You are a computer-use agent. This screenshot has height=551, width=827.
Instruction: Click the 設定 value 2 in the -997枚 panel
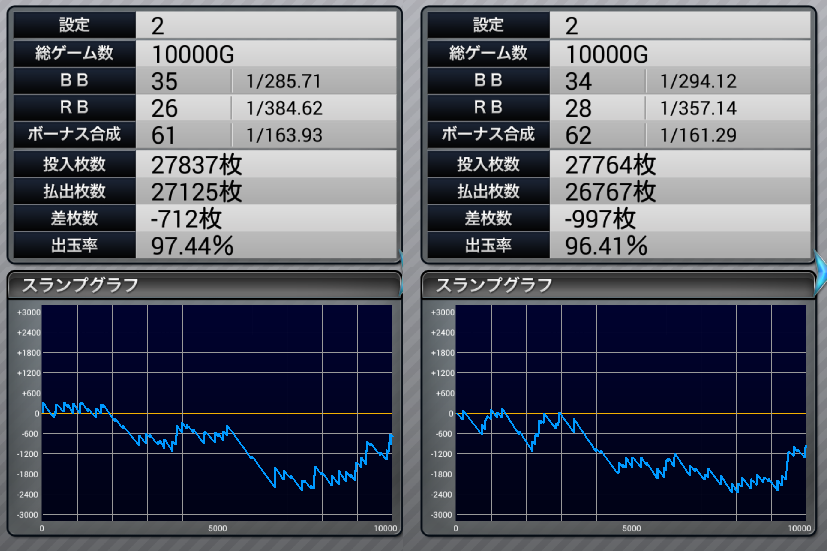coord(571,26)
